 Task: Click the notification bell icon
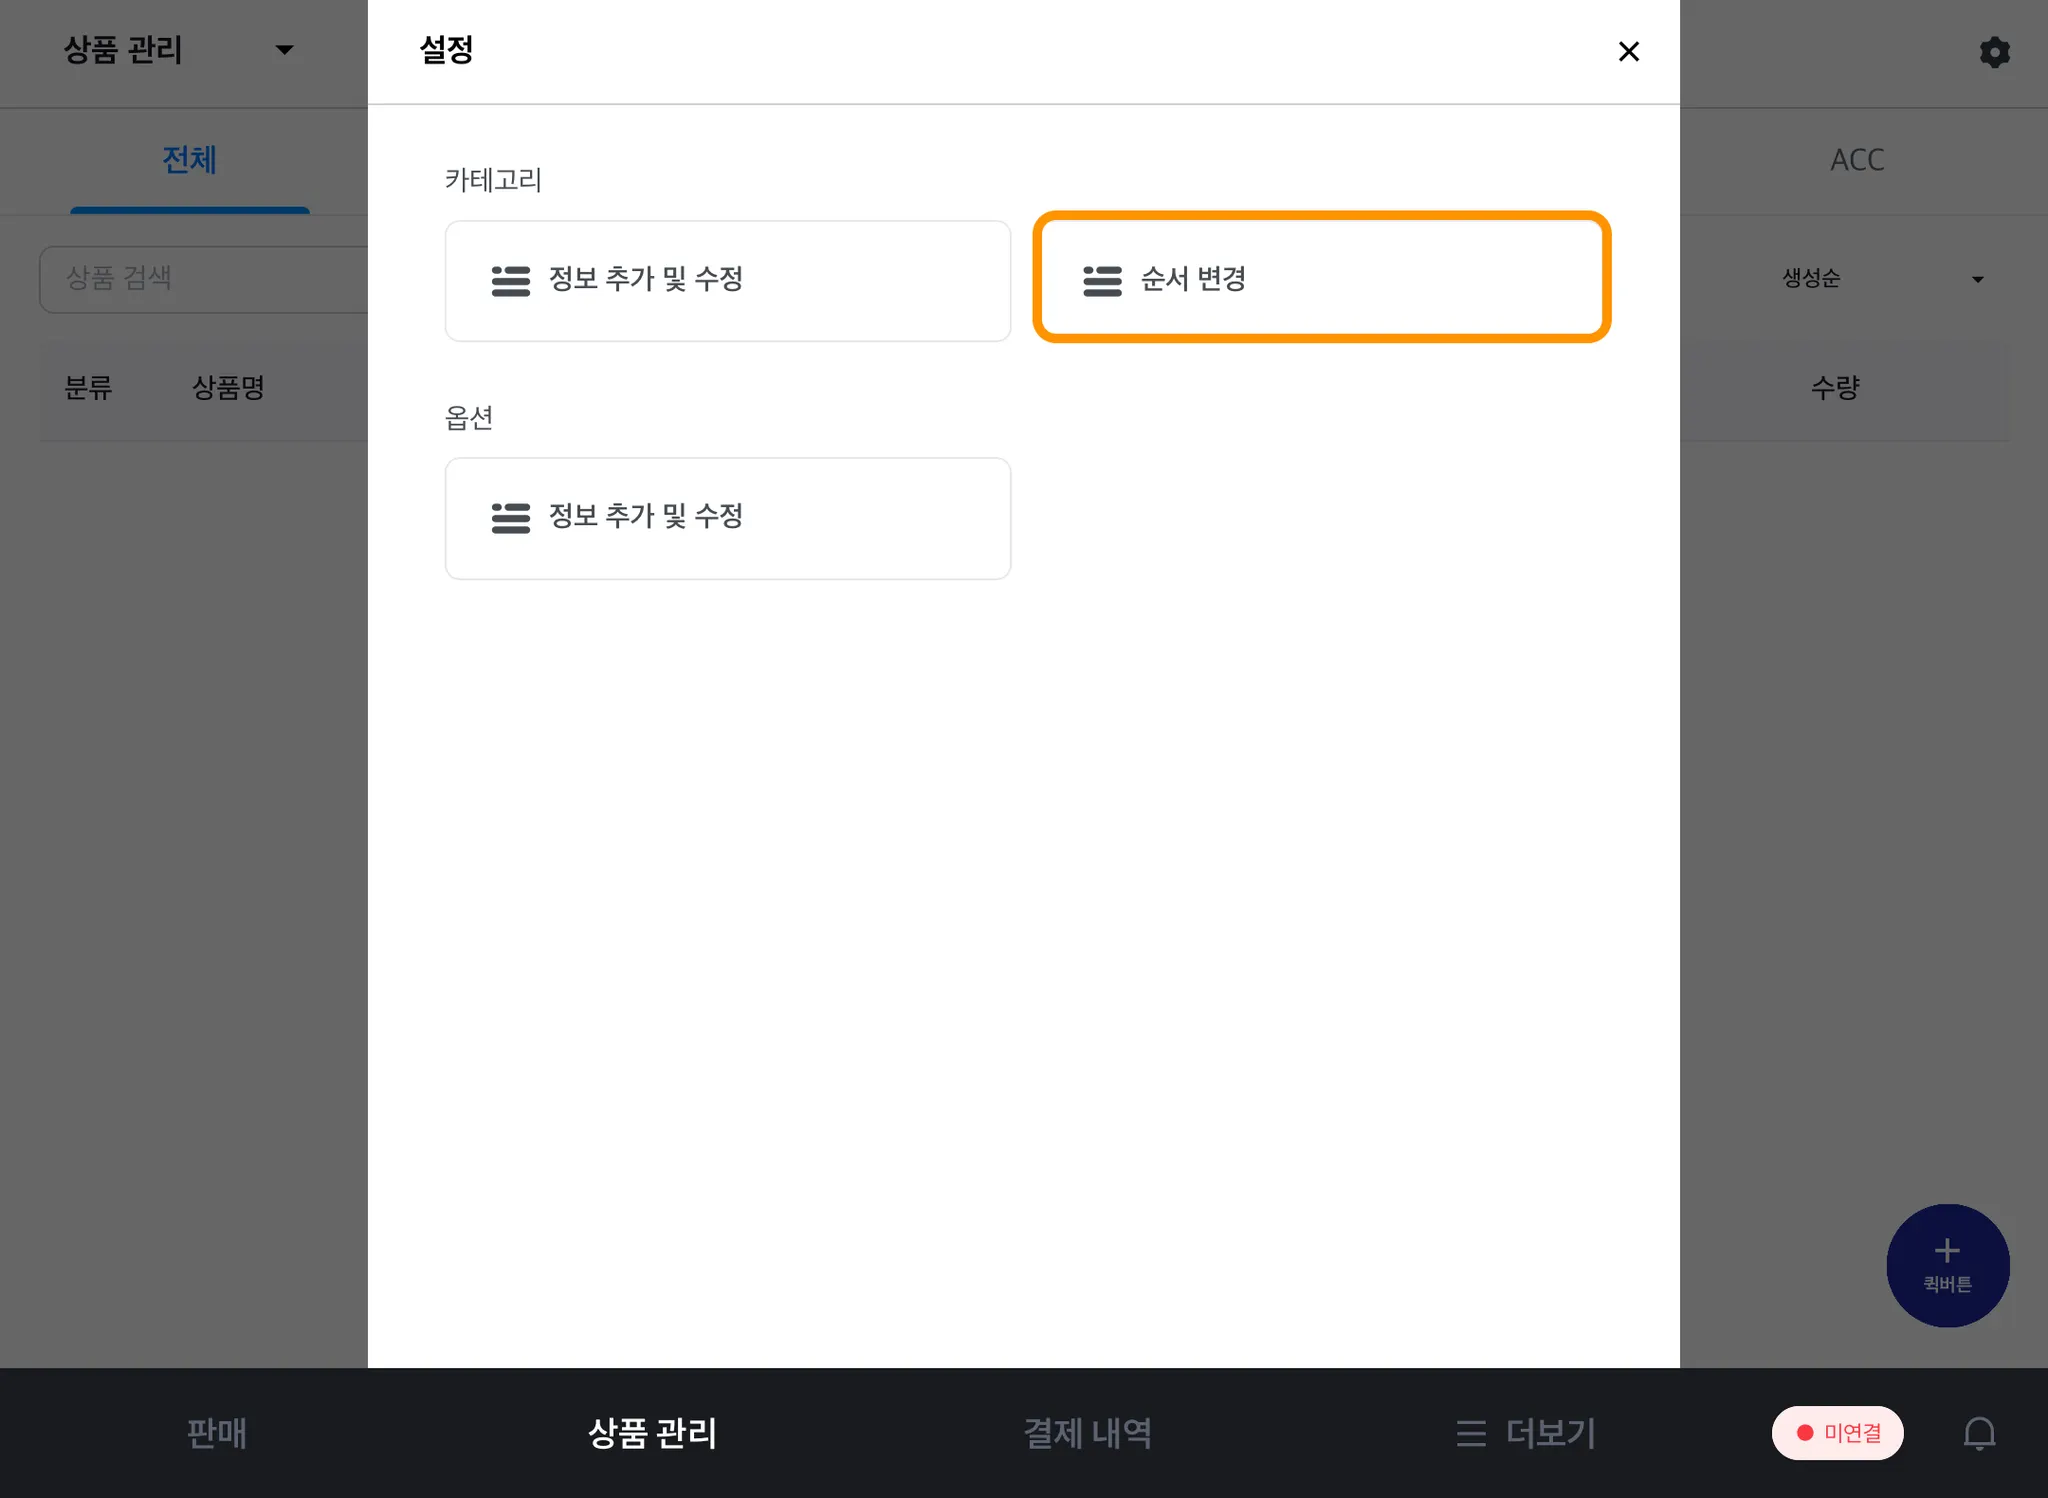click(1978, 1433)
